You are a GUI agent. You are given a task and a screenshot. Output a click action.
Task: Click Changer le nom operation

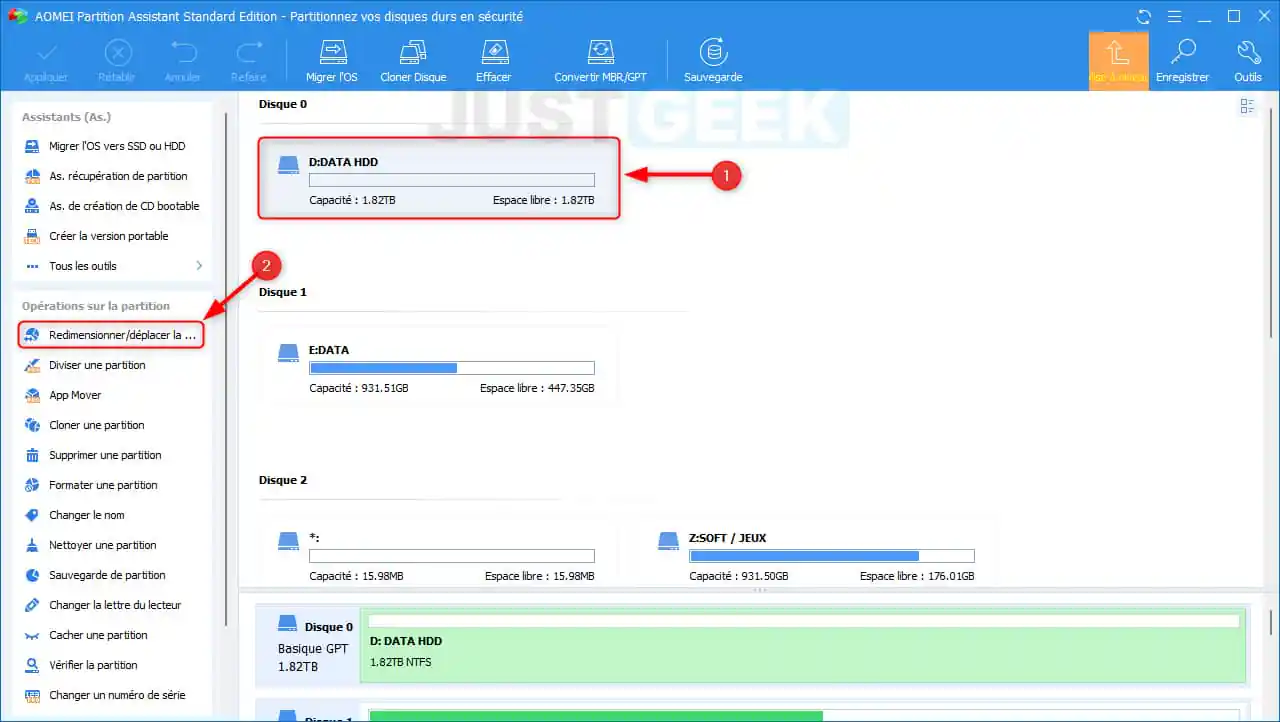(87, 515)
